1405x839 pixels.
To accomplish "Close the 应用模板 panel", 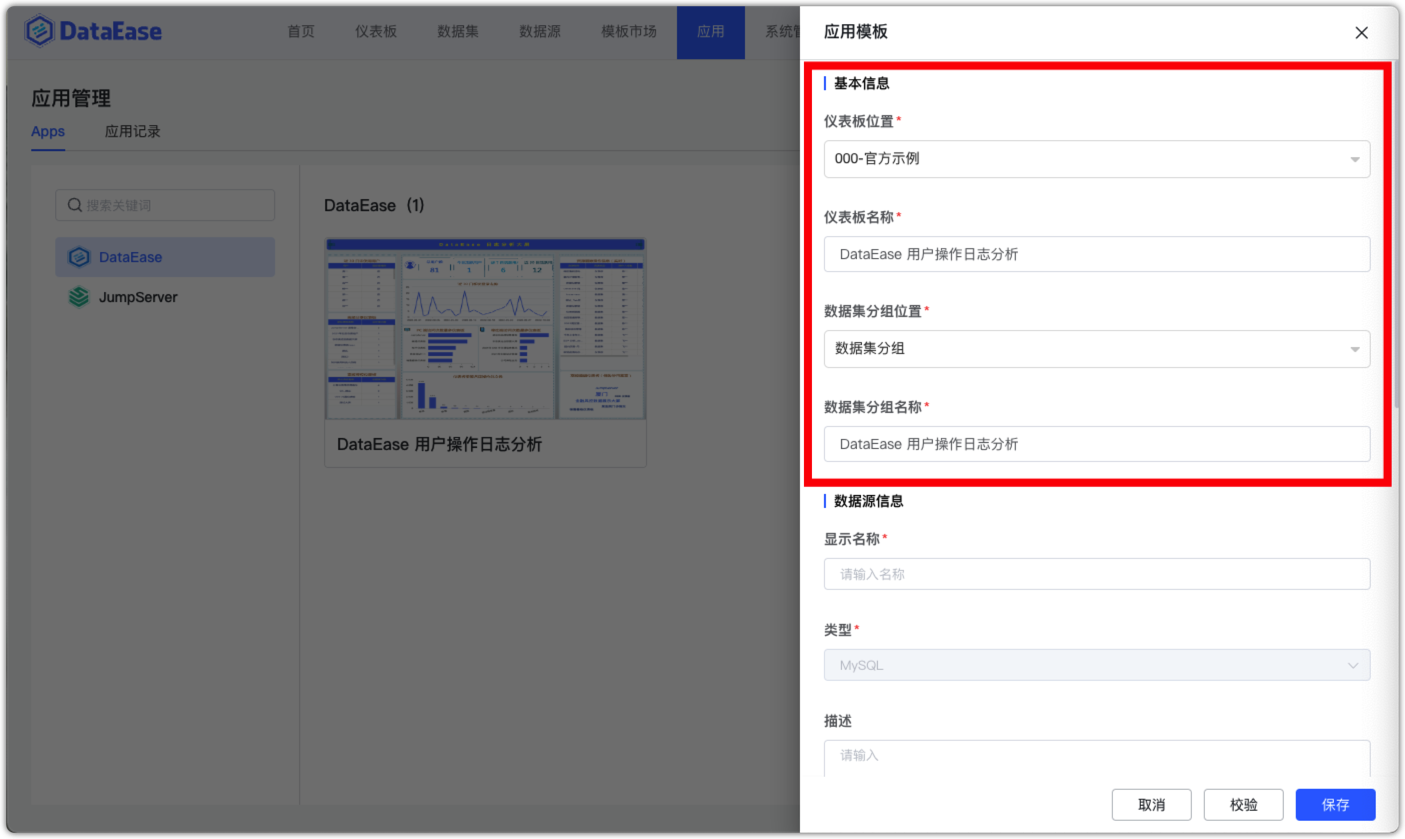I will click(x=1361, y=32).
